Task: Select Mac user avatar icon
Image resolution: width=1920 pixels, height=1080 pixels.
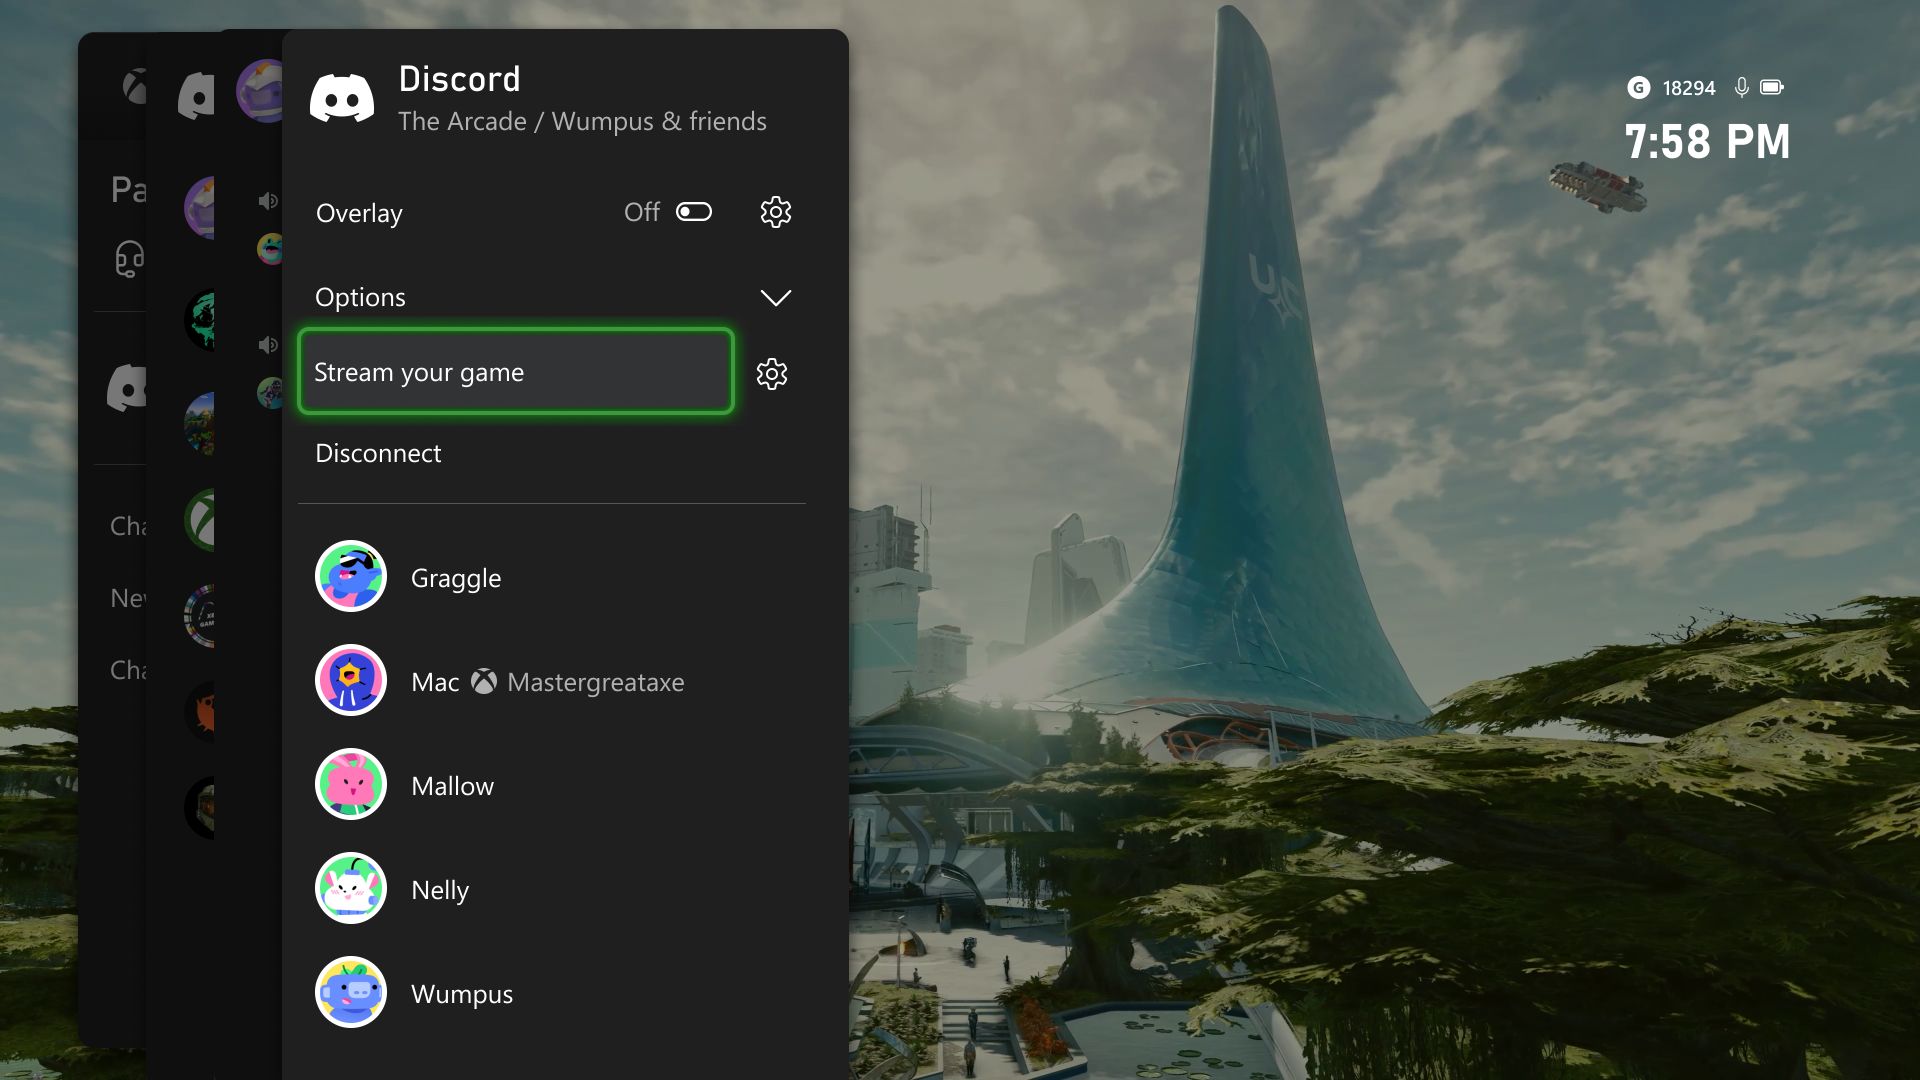Action: click(x=349, y=680)
